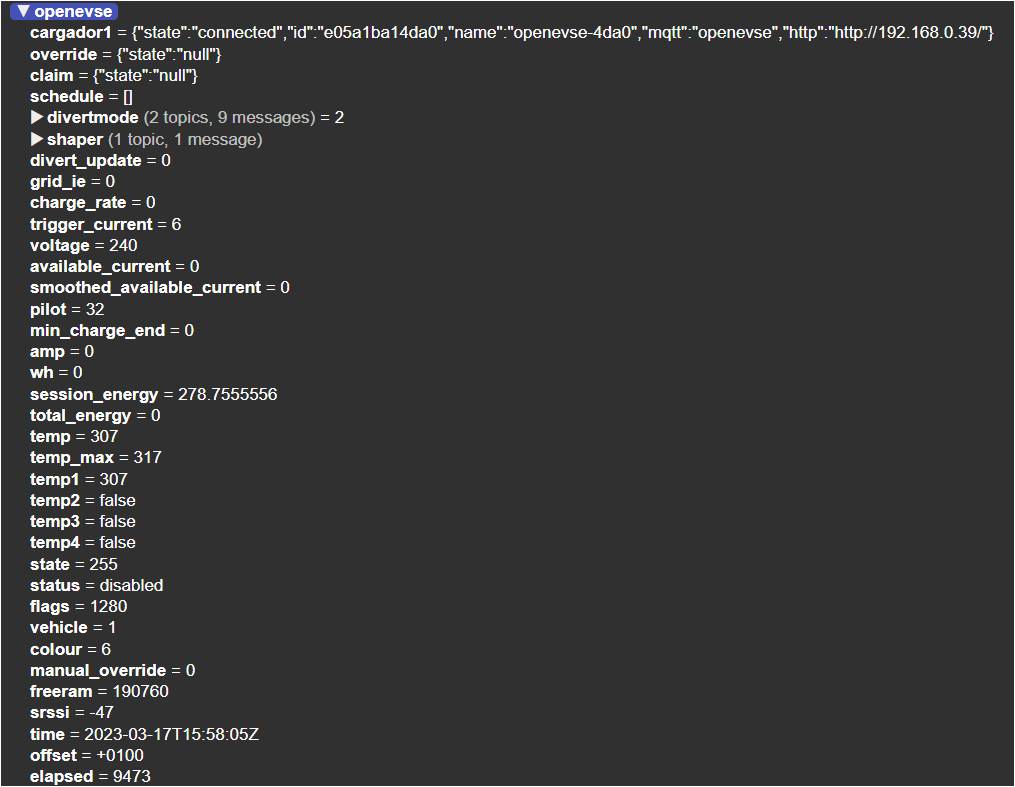Select the voltage topic showing 240
1015x787 pixels.
(59, 245)
